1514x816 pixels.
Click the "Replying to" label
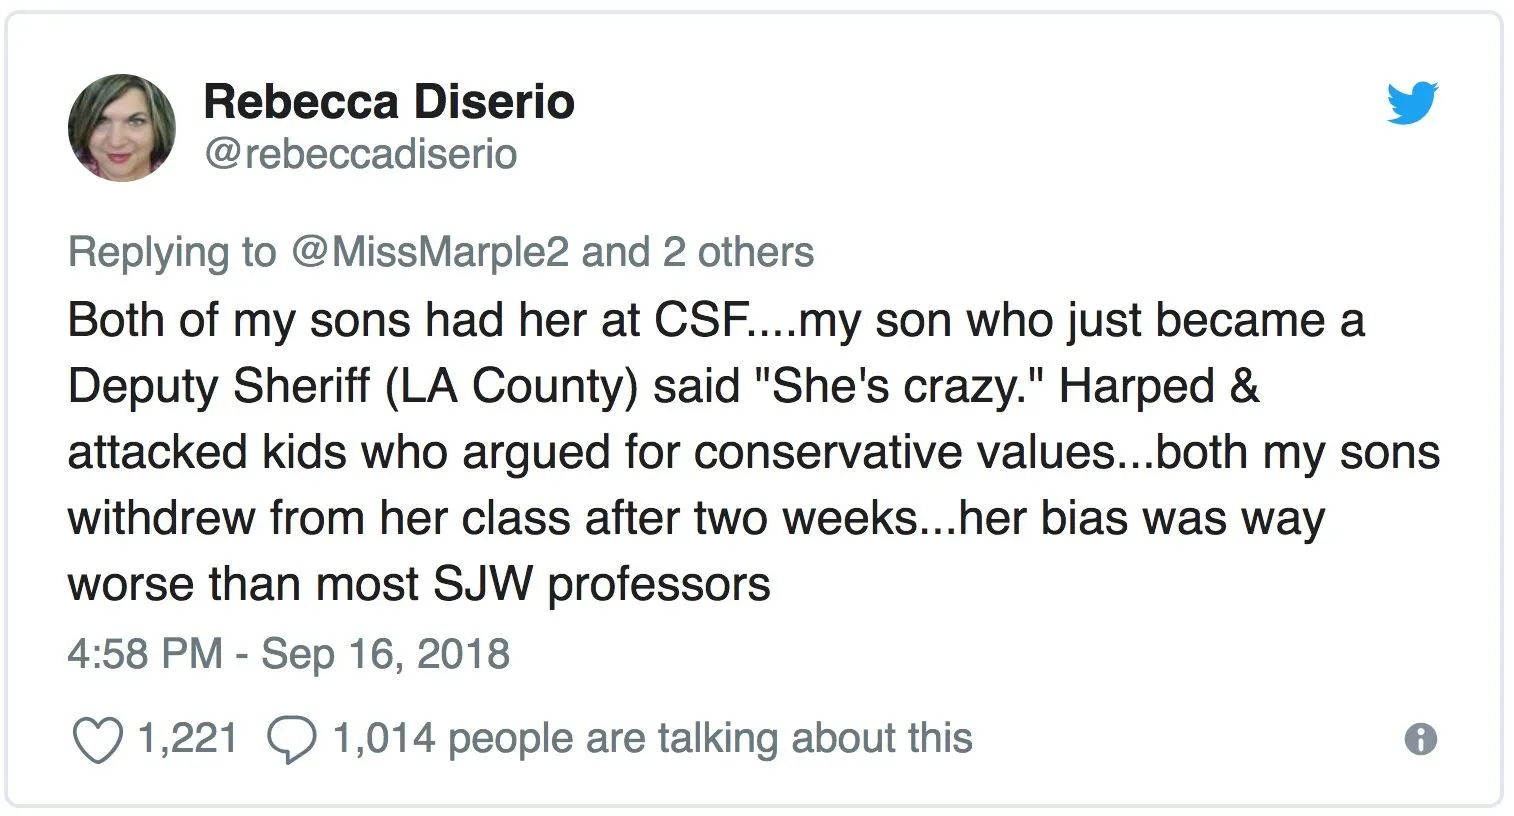pos(171,252)
